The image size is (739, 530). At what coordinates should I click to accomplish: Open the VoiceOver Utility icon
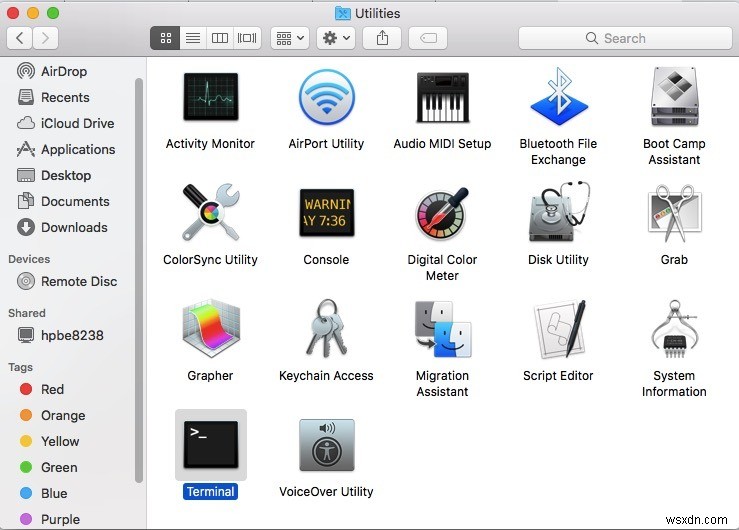[327, 445]
